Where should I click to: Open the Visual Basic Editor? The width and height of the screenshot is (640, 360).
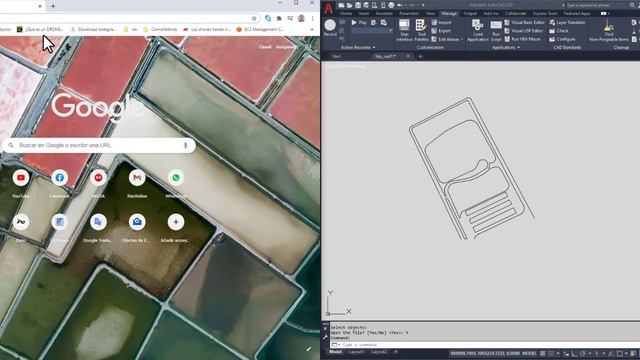524,22
